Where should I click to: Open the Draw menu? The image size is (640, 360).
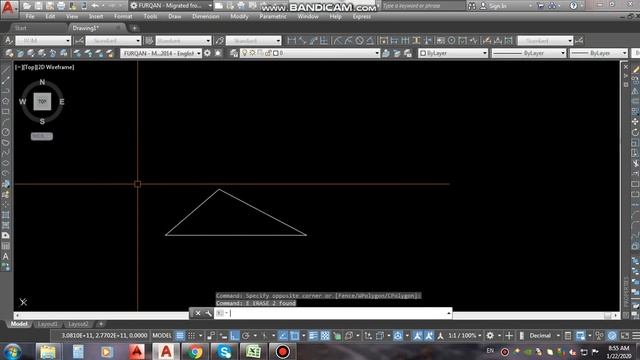[x=175, y=17]
